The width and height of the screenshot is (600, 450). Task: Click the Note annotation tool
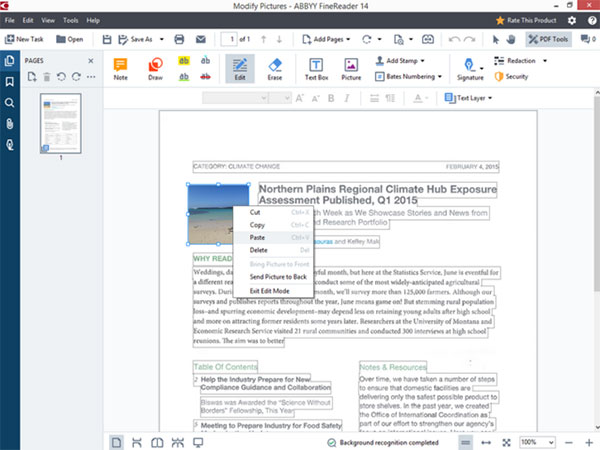pos(120,67)
